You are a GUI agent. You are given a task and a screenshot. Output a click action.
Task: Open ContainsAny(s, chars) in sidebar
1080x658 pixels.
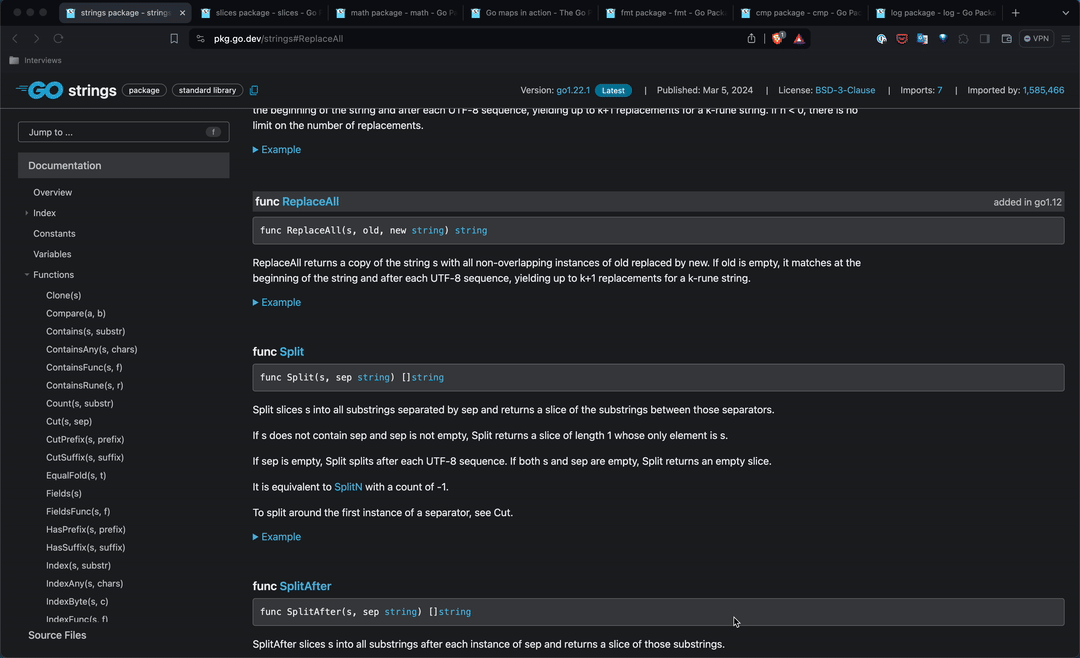pyautogui.click(x=92, y=349)
